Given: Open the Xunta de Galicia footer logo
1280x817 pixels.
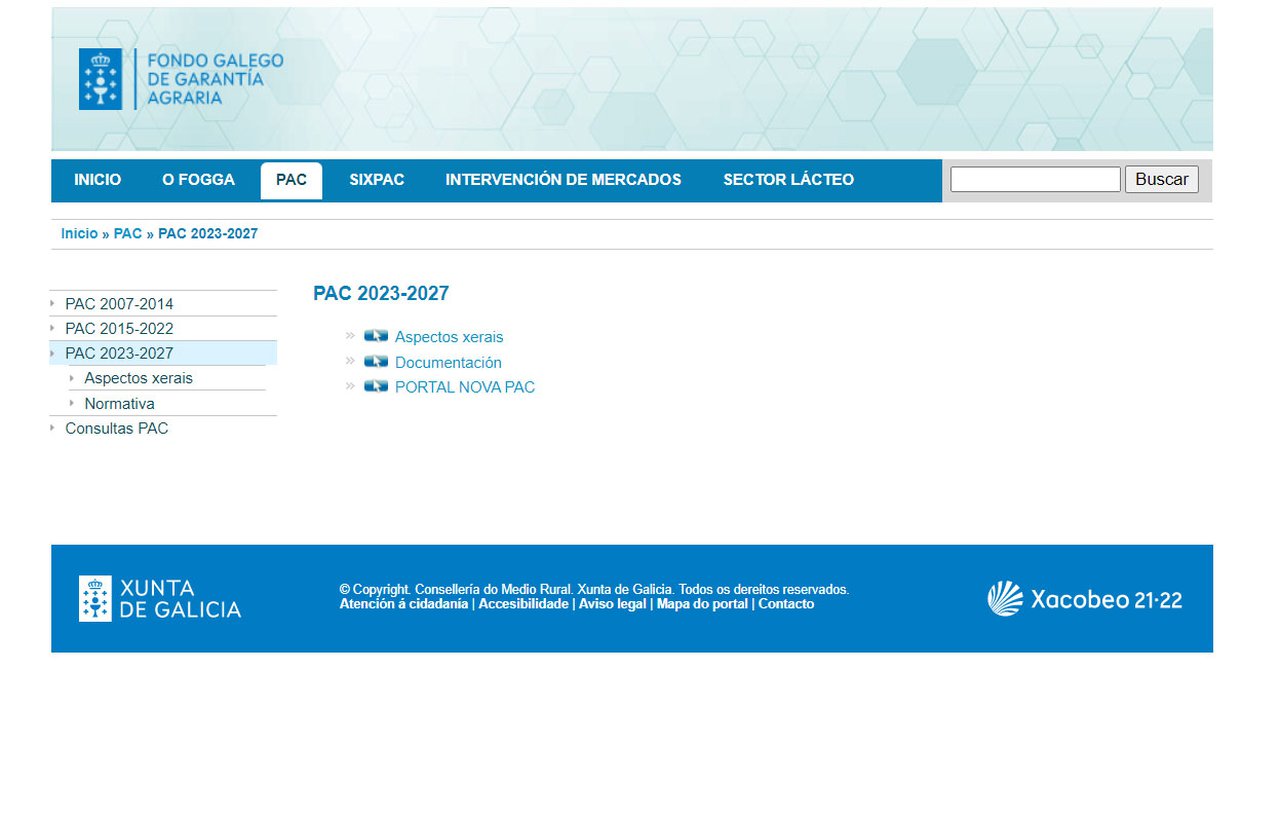Looking at the screenshot, I should [160, 599].
